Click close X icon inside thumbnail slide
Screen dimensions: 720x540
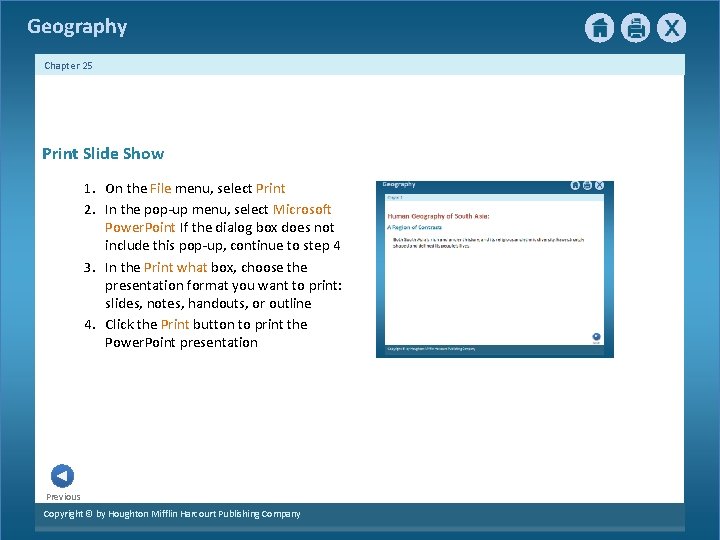tap(599, 185)
